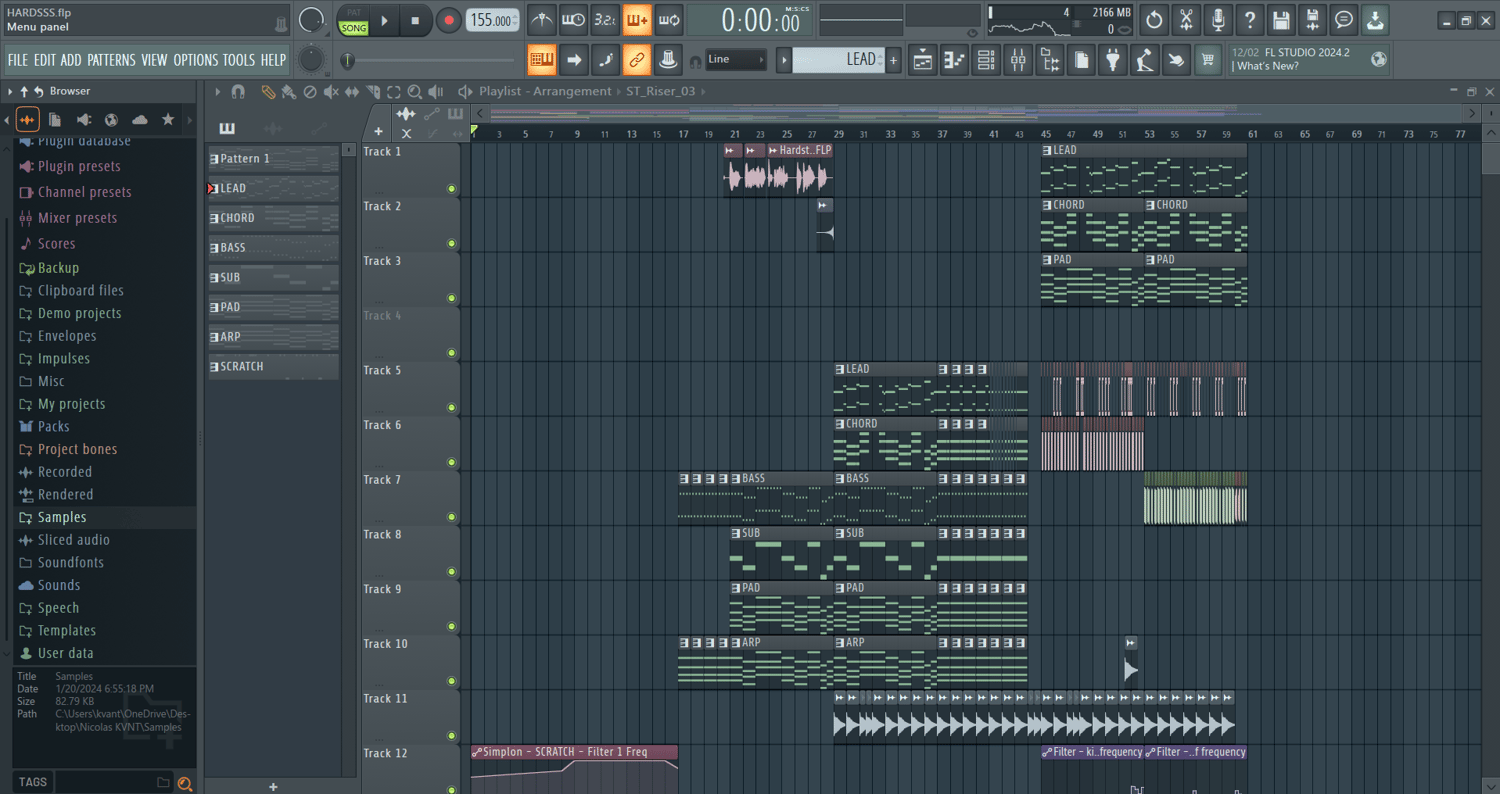Switch PAT/SONG mode toggle
The height and width of the screenshot is (794, 1500).
[x=354, y=20]
